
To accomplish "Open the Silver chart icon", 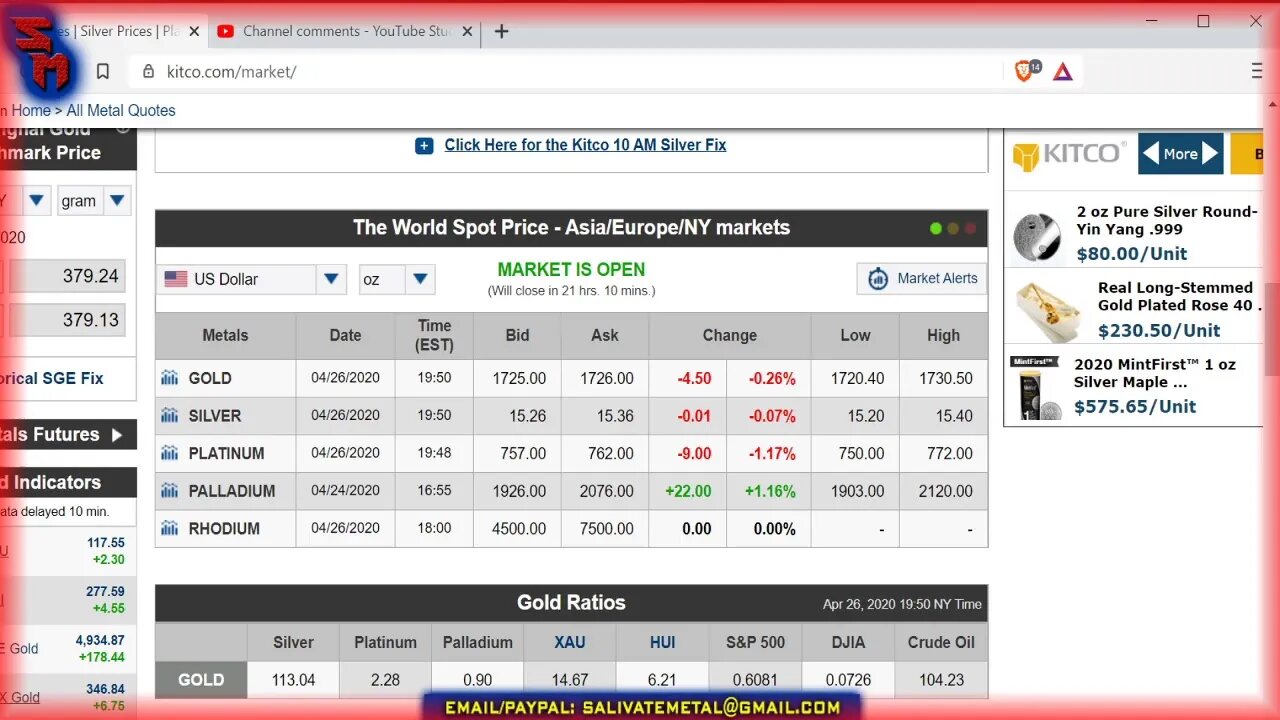I will point(170,416).
